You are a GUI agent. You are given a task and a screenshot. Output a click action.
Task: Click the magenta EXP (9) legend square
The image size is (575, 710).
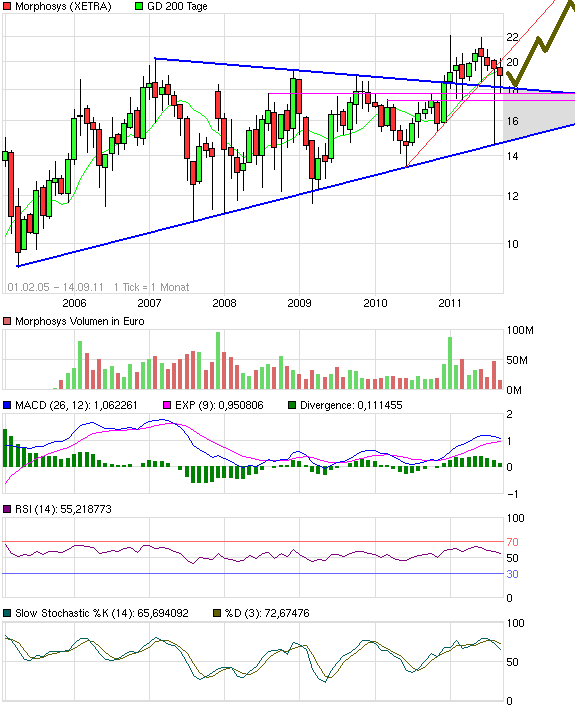(x=167, y=405)
